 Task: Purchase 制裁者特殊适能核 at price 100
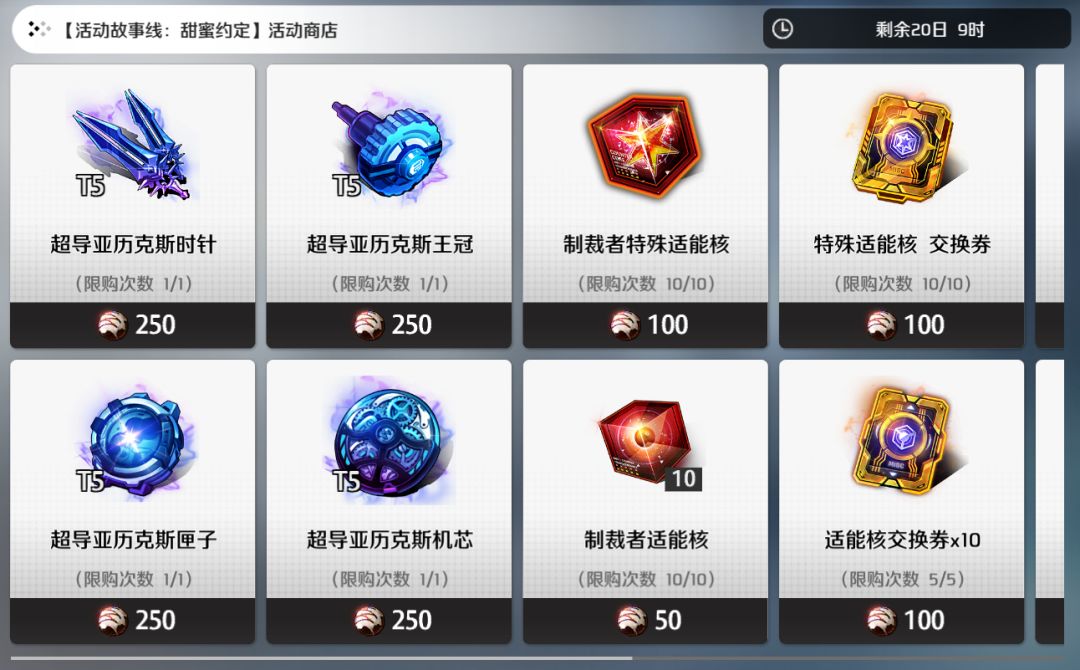pyautogui.click(x=645, y=324)
